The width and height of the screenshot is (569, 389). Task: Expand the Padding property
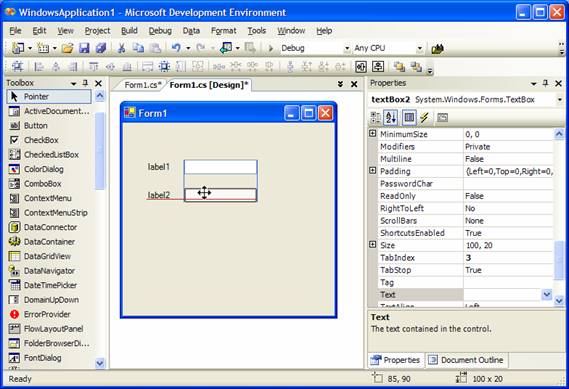(x=372, y=170)
